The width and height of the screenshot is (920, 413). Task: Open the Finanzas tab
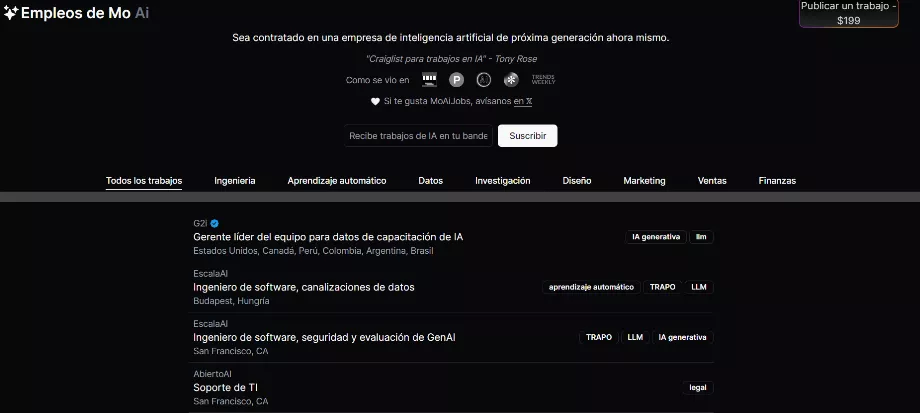pos(777,181)
